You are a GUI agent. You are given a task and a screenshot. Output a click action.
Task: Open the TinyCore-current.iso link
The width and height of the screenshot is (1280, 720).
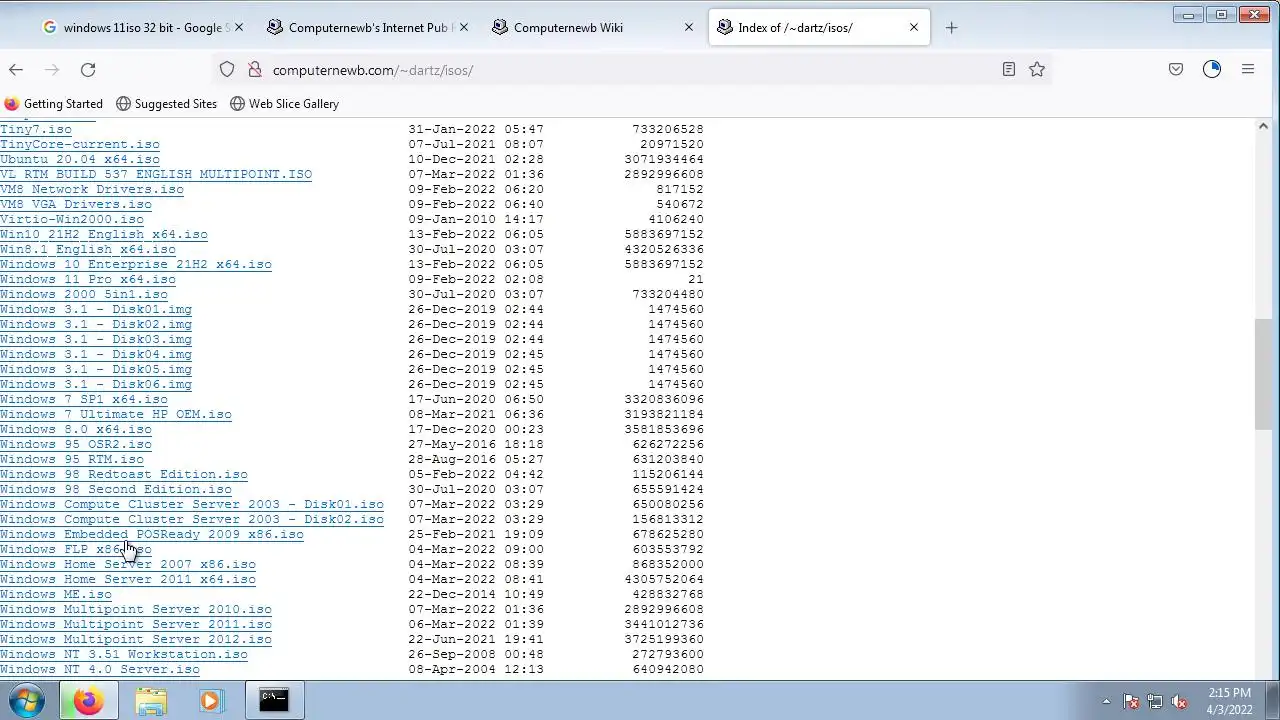click(80, 144)
